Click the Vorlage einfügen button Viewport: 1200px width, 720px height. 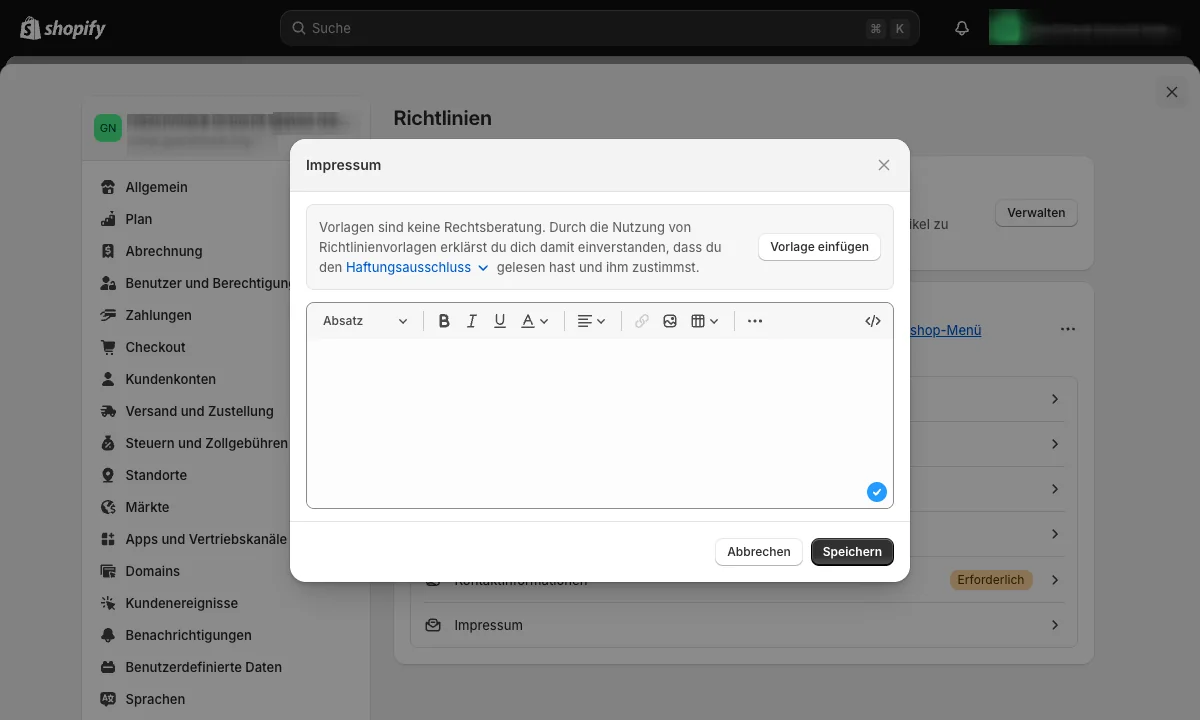pos(819,247)
